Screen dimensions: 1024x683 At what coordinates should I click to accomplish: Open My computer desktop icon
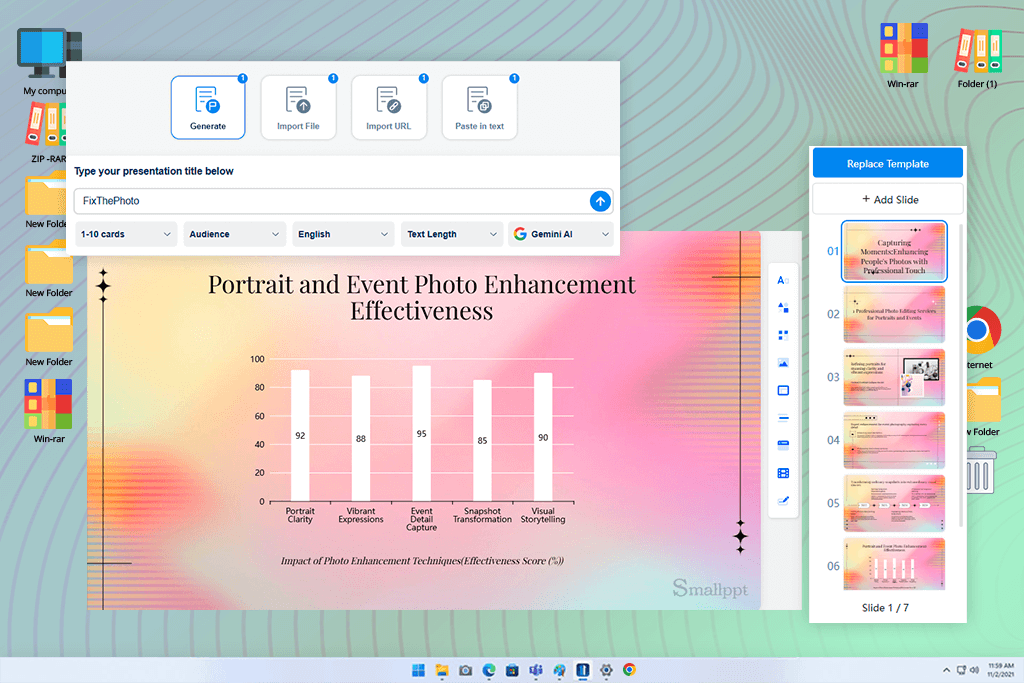[45, 62]
